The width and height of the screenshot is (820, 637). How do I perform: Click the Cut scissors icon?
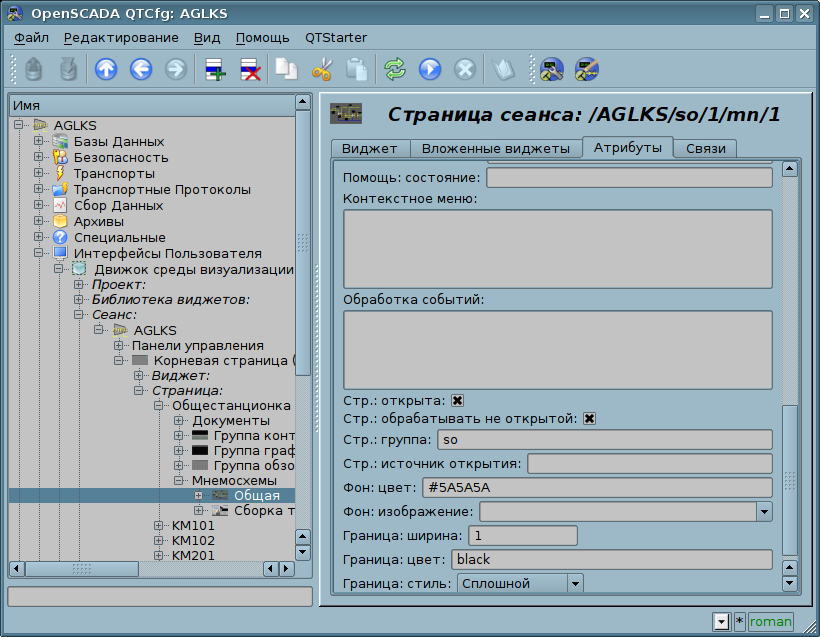point(321,69)
